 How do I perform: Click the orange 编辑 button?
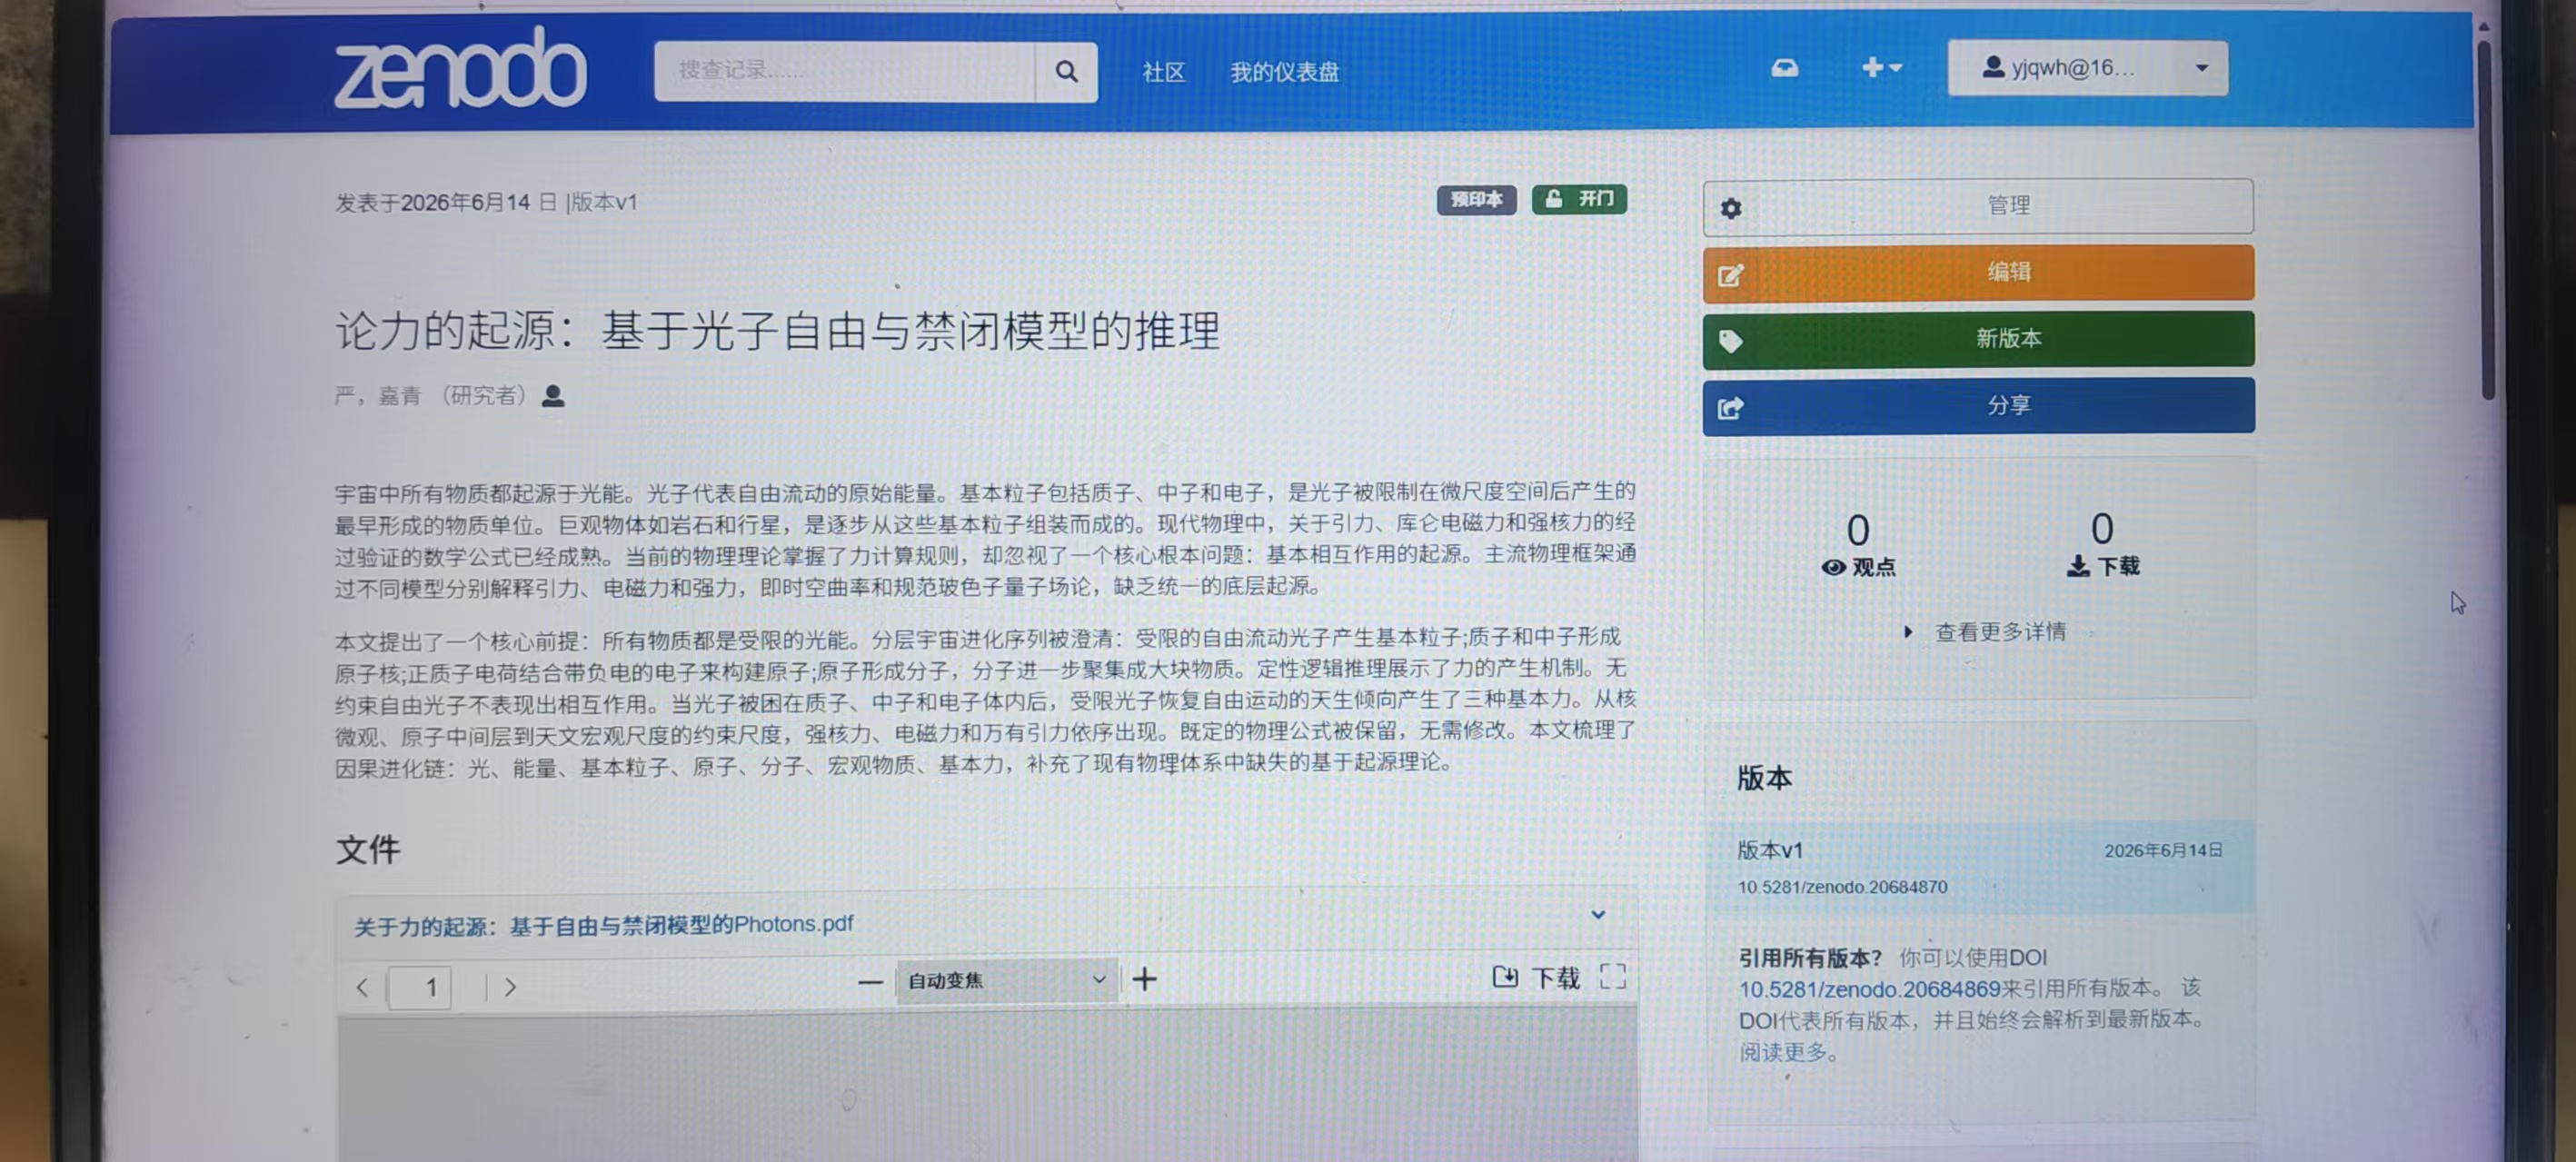click(x=1978, y=272)
